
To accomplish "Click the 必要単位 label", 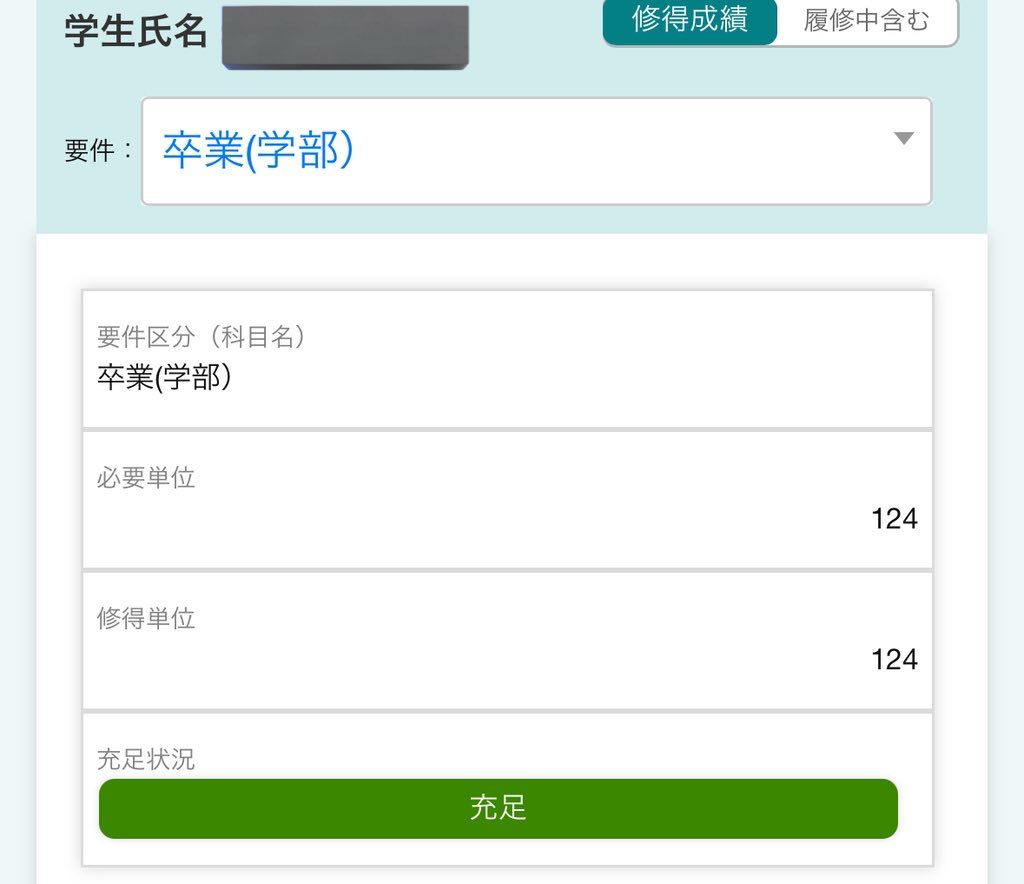I will [x=146, y=478].
